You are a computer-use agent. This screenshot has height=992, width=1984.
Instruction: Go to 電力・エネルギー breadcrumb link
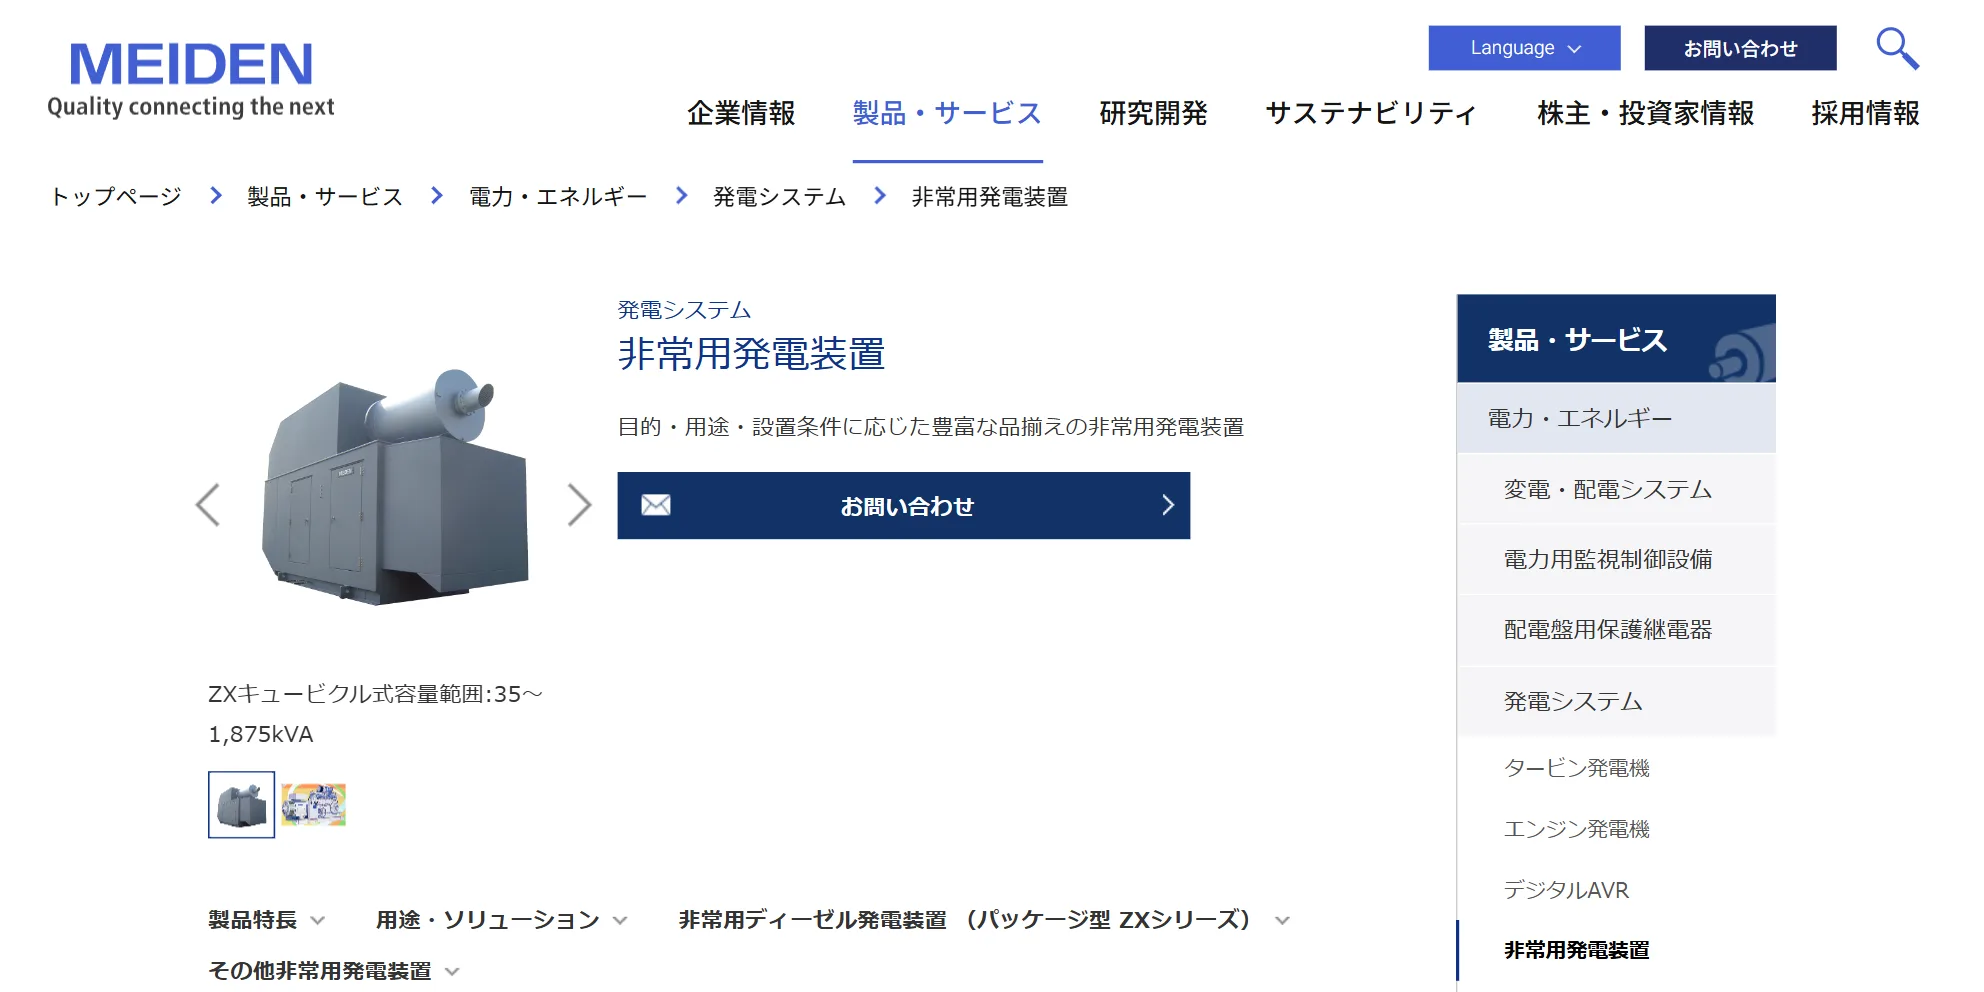point(558,196)
